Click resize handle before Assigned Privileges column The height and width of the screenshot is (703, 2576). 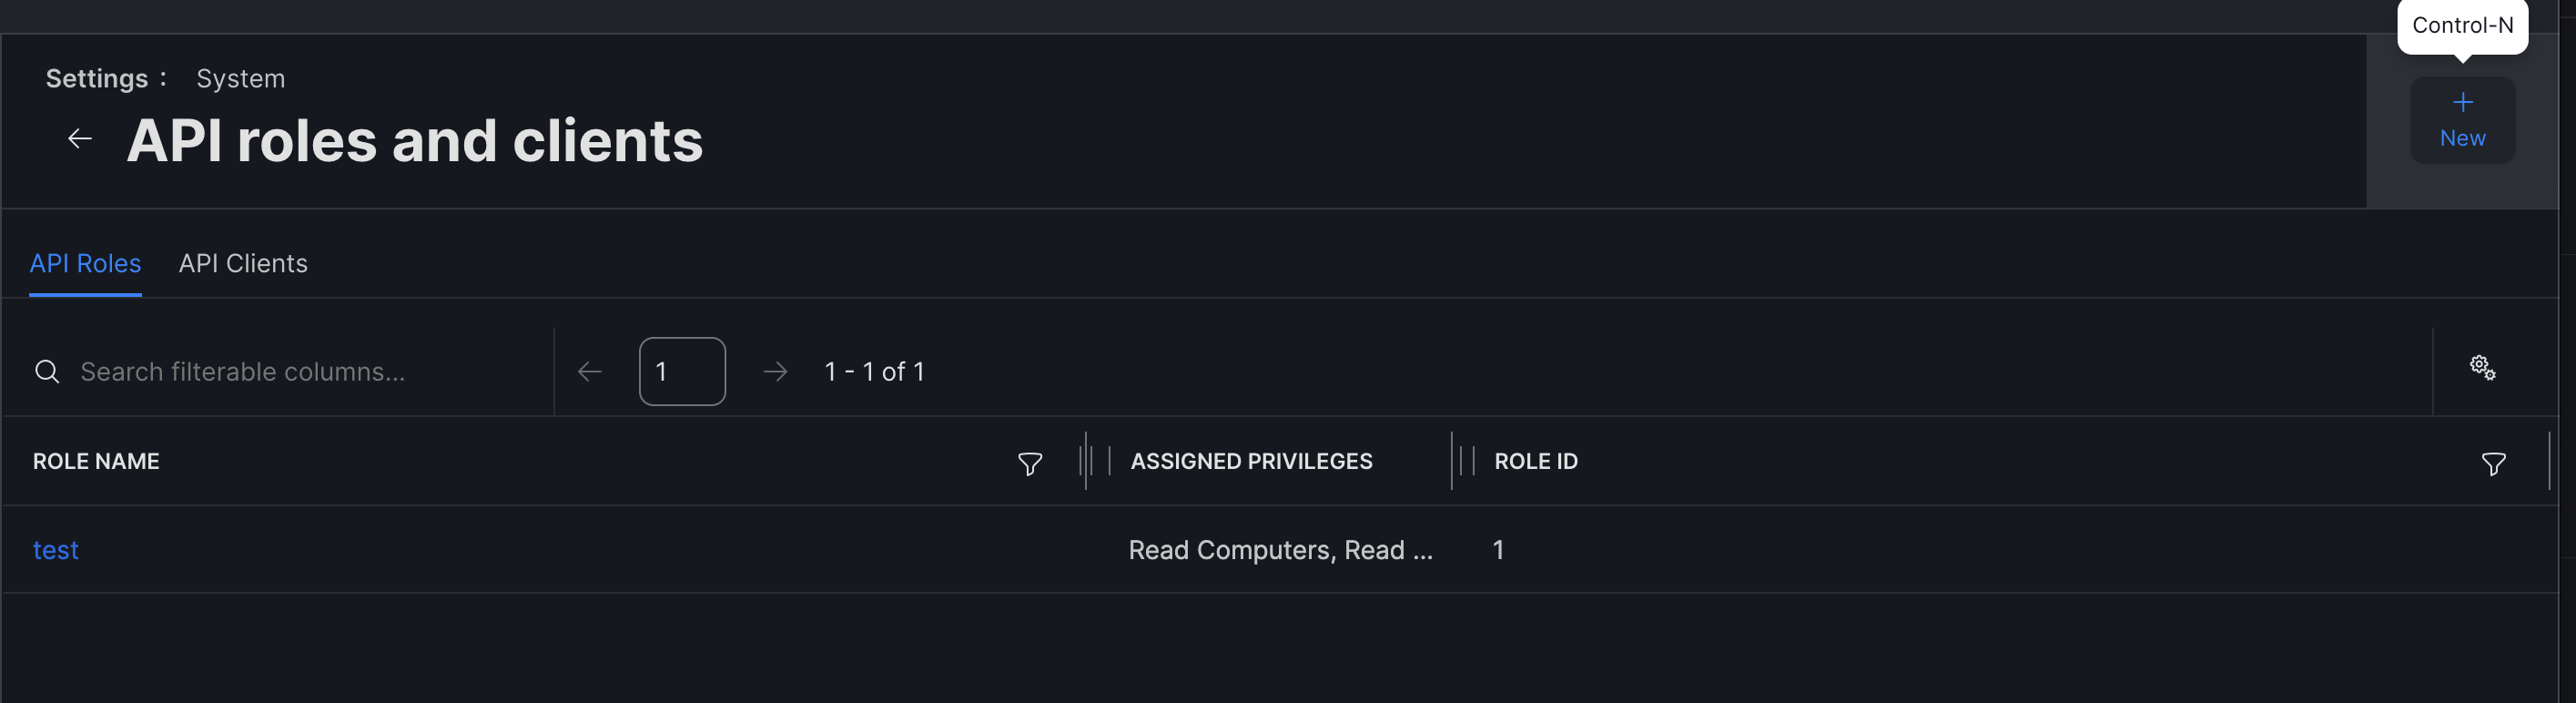pyautogui.click(x=1087, y=461)
